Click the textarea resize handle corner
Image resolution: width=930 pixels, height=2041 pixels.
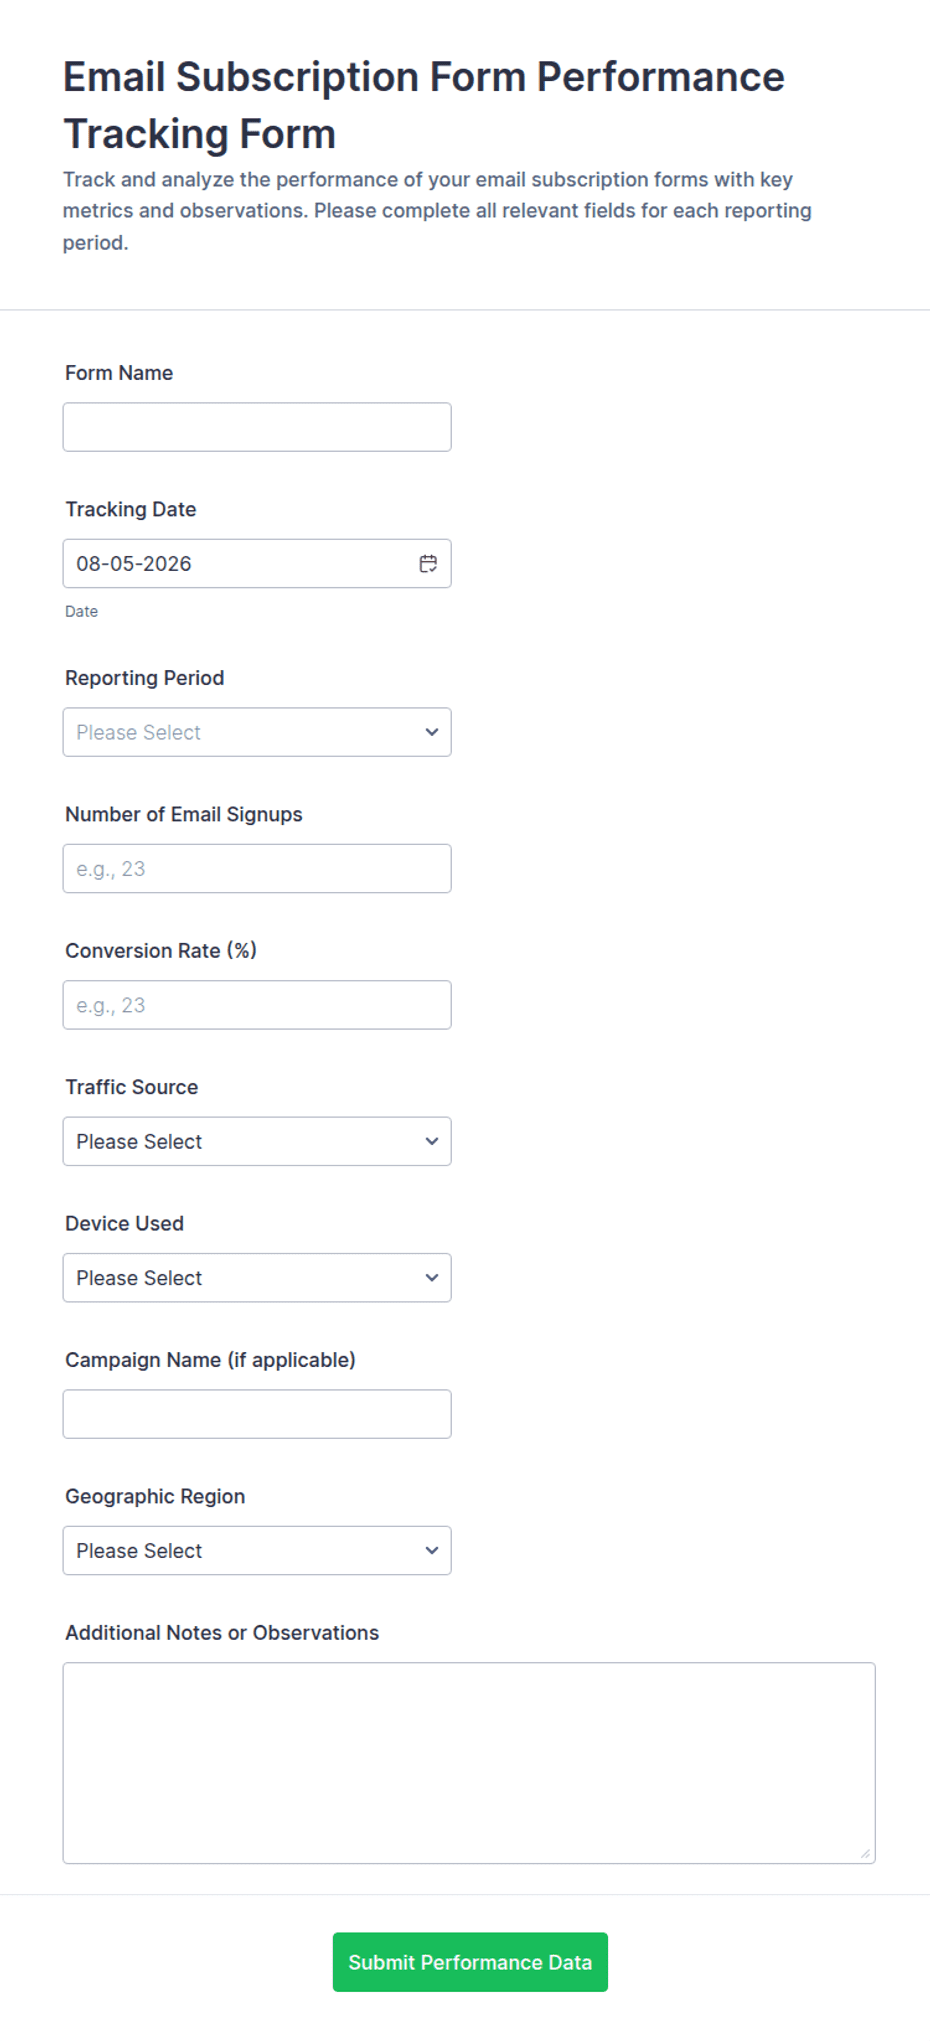coord(866,1854)
